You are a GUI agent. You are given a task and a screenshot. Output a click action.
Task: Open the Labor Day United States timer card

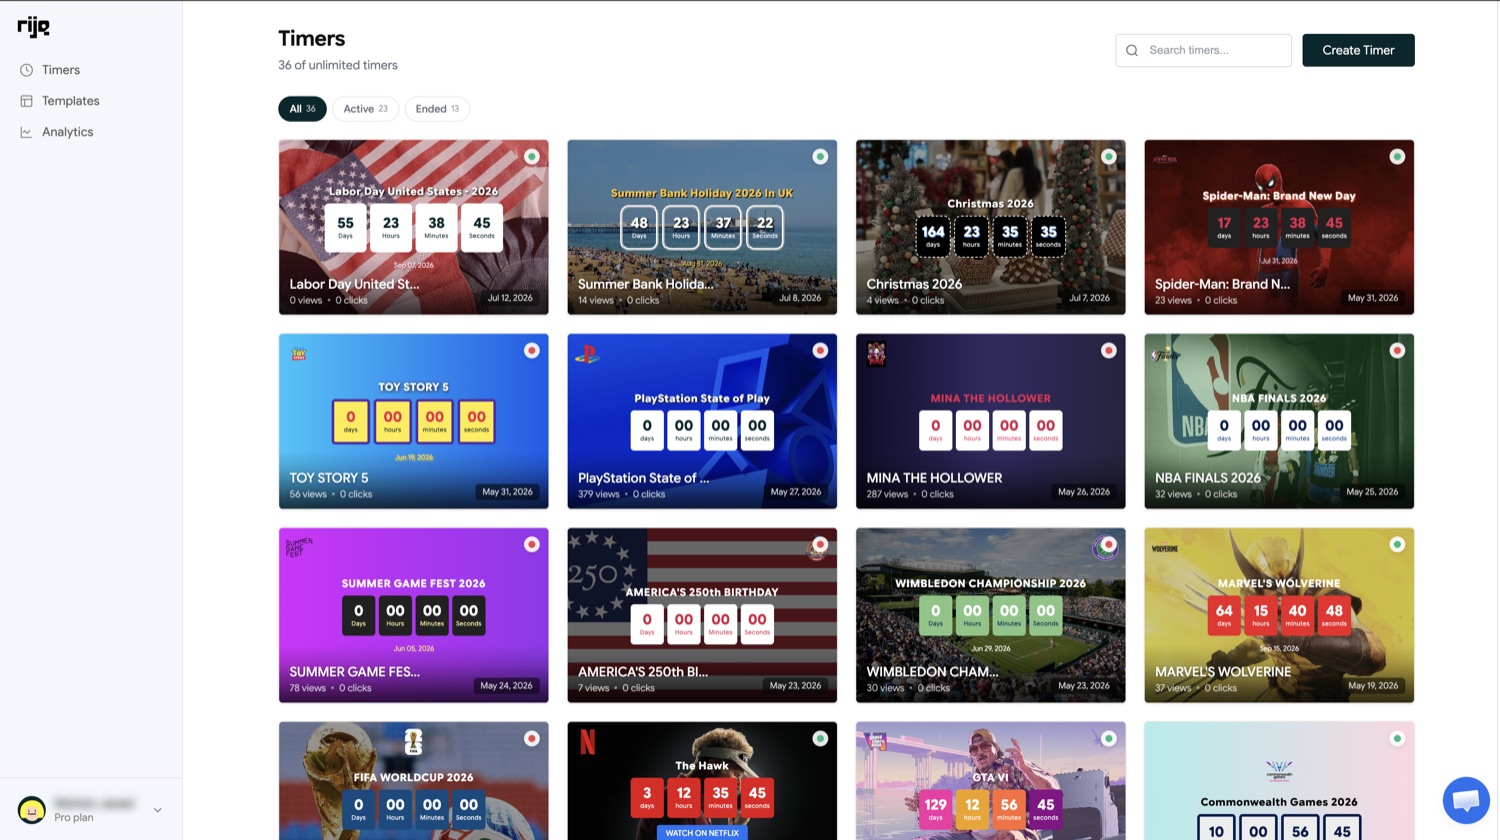413,227
